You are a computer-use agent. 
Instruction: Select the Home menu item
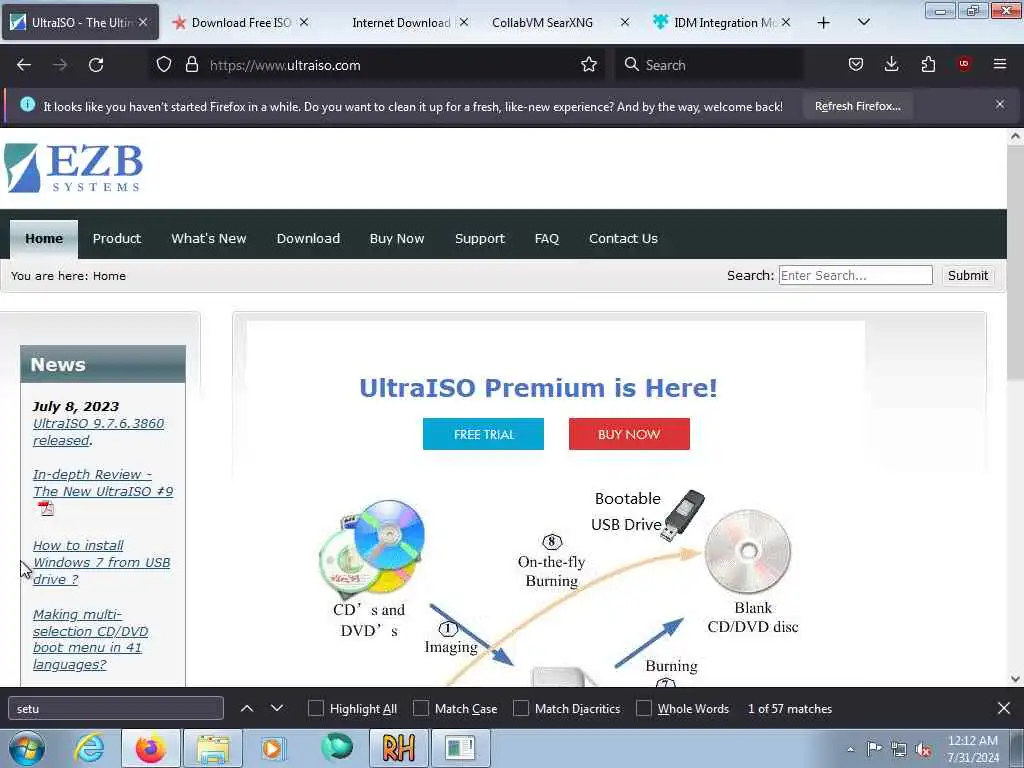44,239
